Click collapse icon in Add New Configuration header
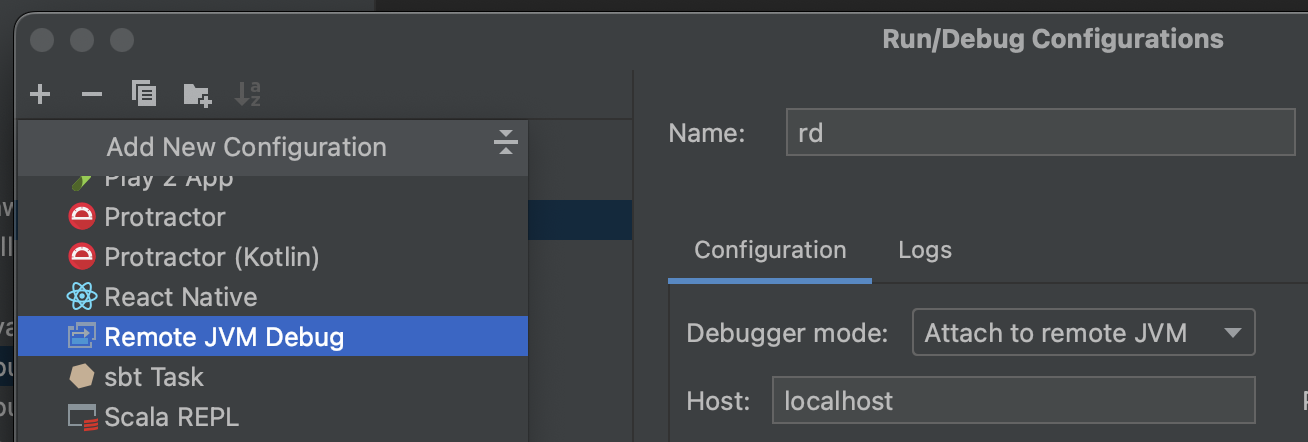 505,144
